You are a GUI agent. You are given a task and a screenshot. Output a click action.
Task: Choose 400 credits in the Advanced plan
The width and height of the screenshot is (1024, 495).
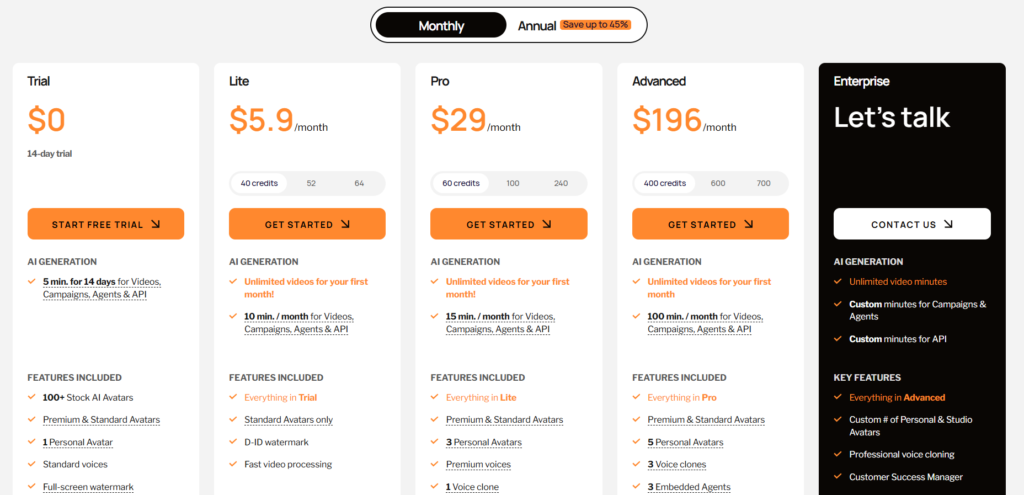[665, 184]
